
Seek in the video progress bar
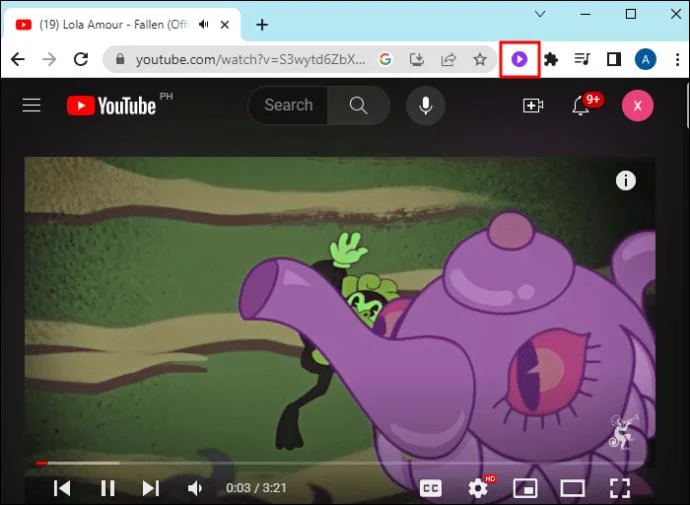339,463
